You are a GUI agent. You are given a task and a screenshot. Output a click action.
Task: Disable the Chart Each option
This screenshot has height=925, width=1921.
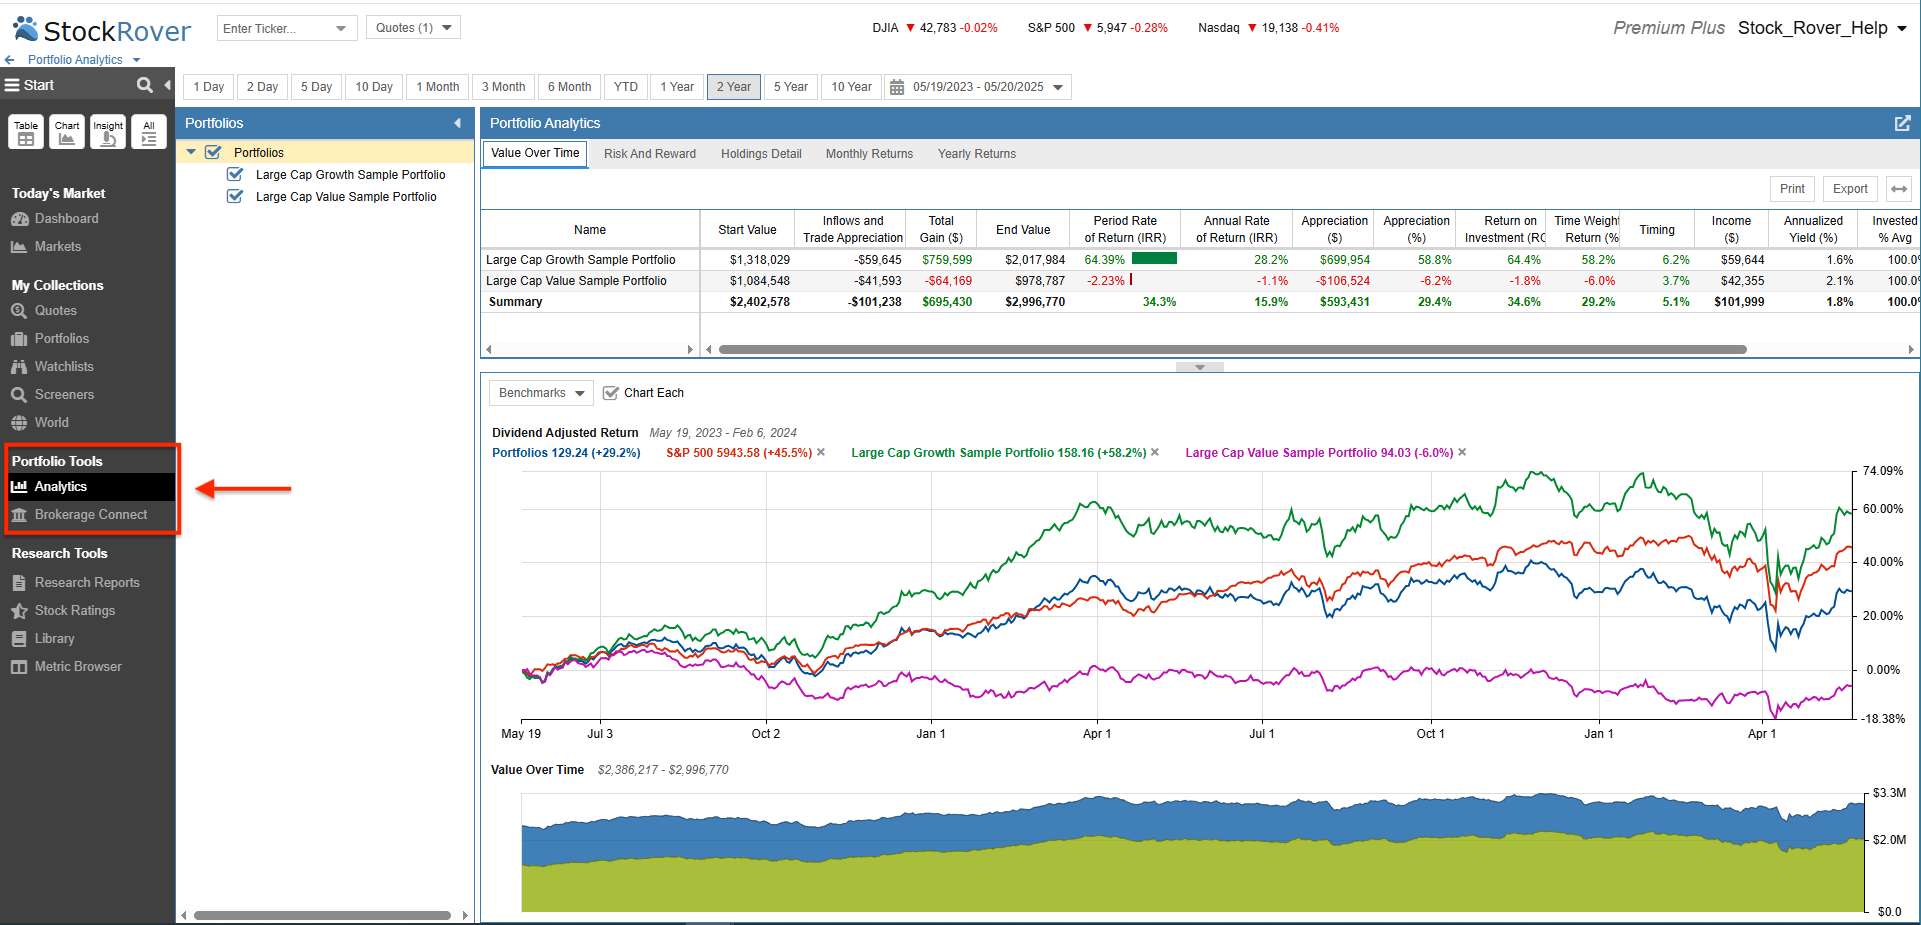pyautogui.click(x=611, y=392)
